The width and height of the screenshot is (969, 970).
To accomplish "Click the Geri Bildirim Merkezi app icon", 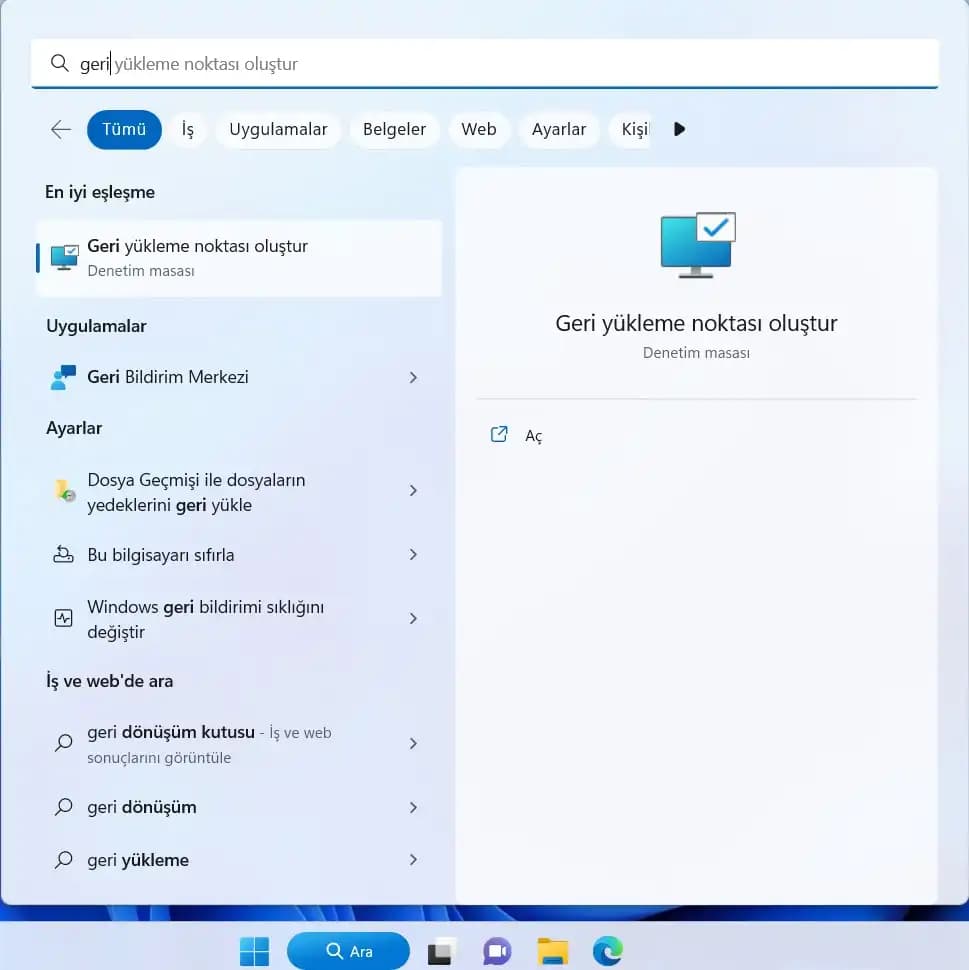I will pos(63,377).
